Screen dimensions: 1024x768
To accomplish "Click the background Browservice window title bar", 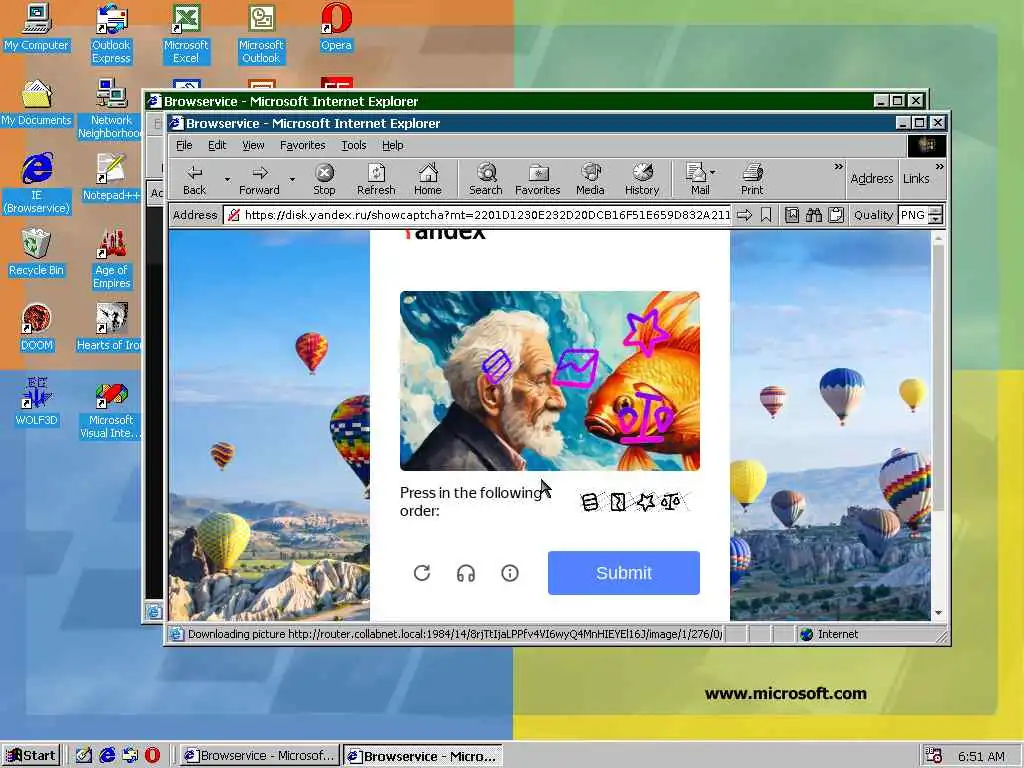I will click(509, 101).
